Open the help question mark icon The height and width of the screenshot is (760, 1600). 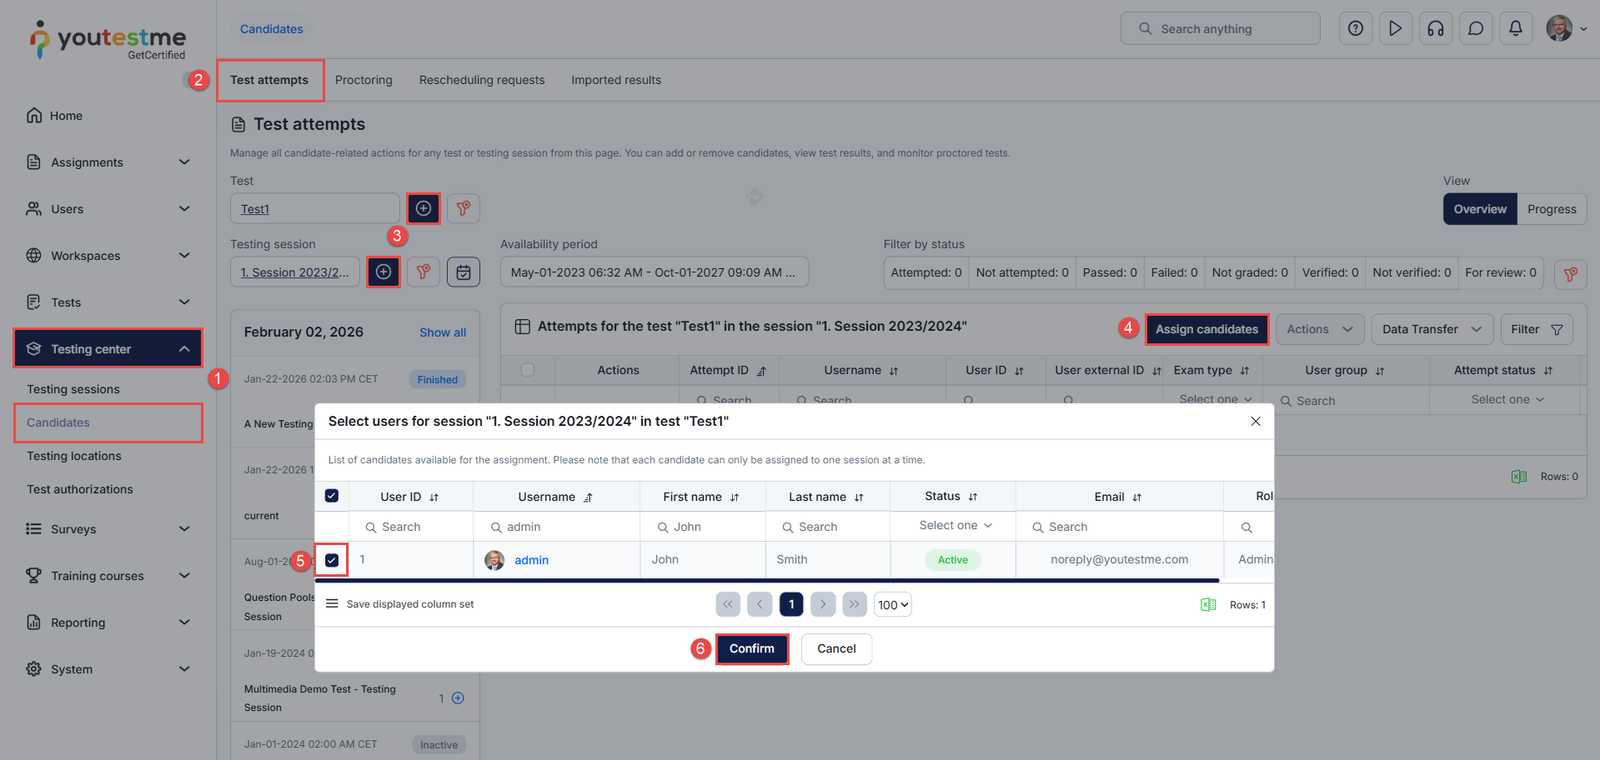tap(1355, 29)
